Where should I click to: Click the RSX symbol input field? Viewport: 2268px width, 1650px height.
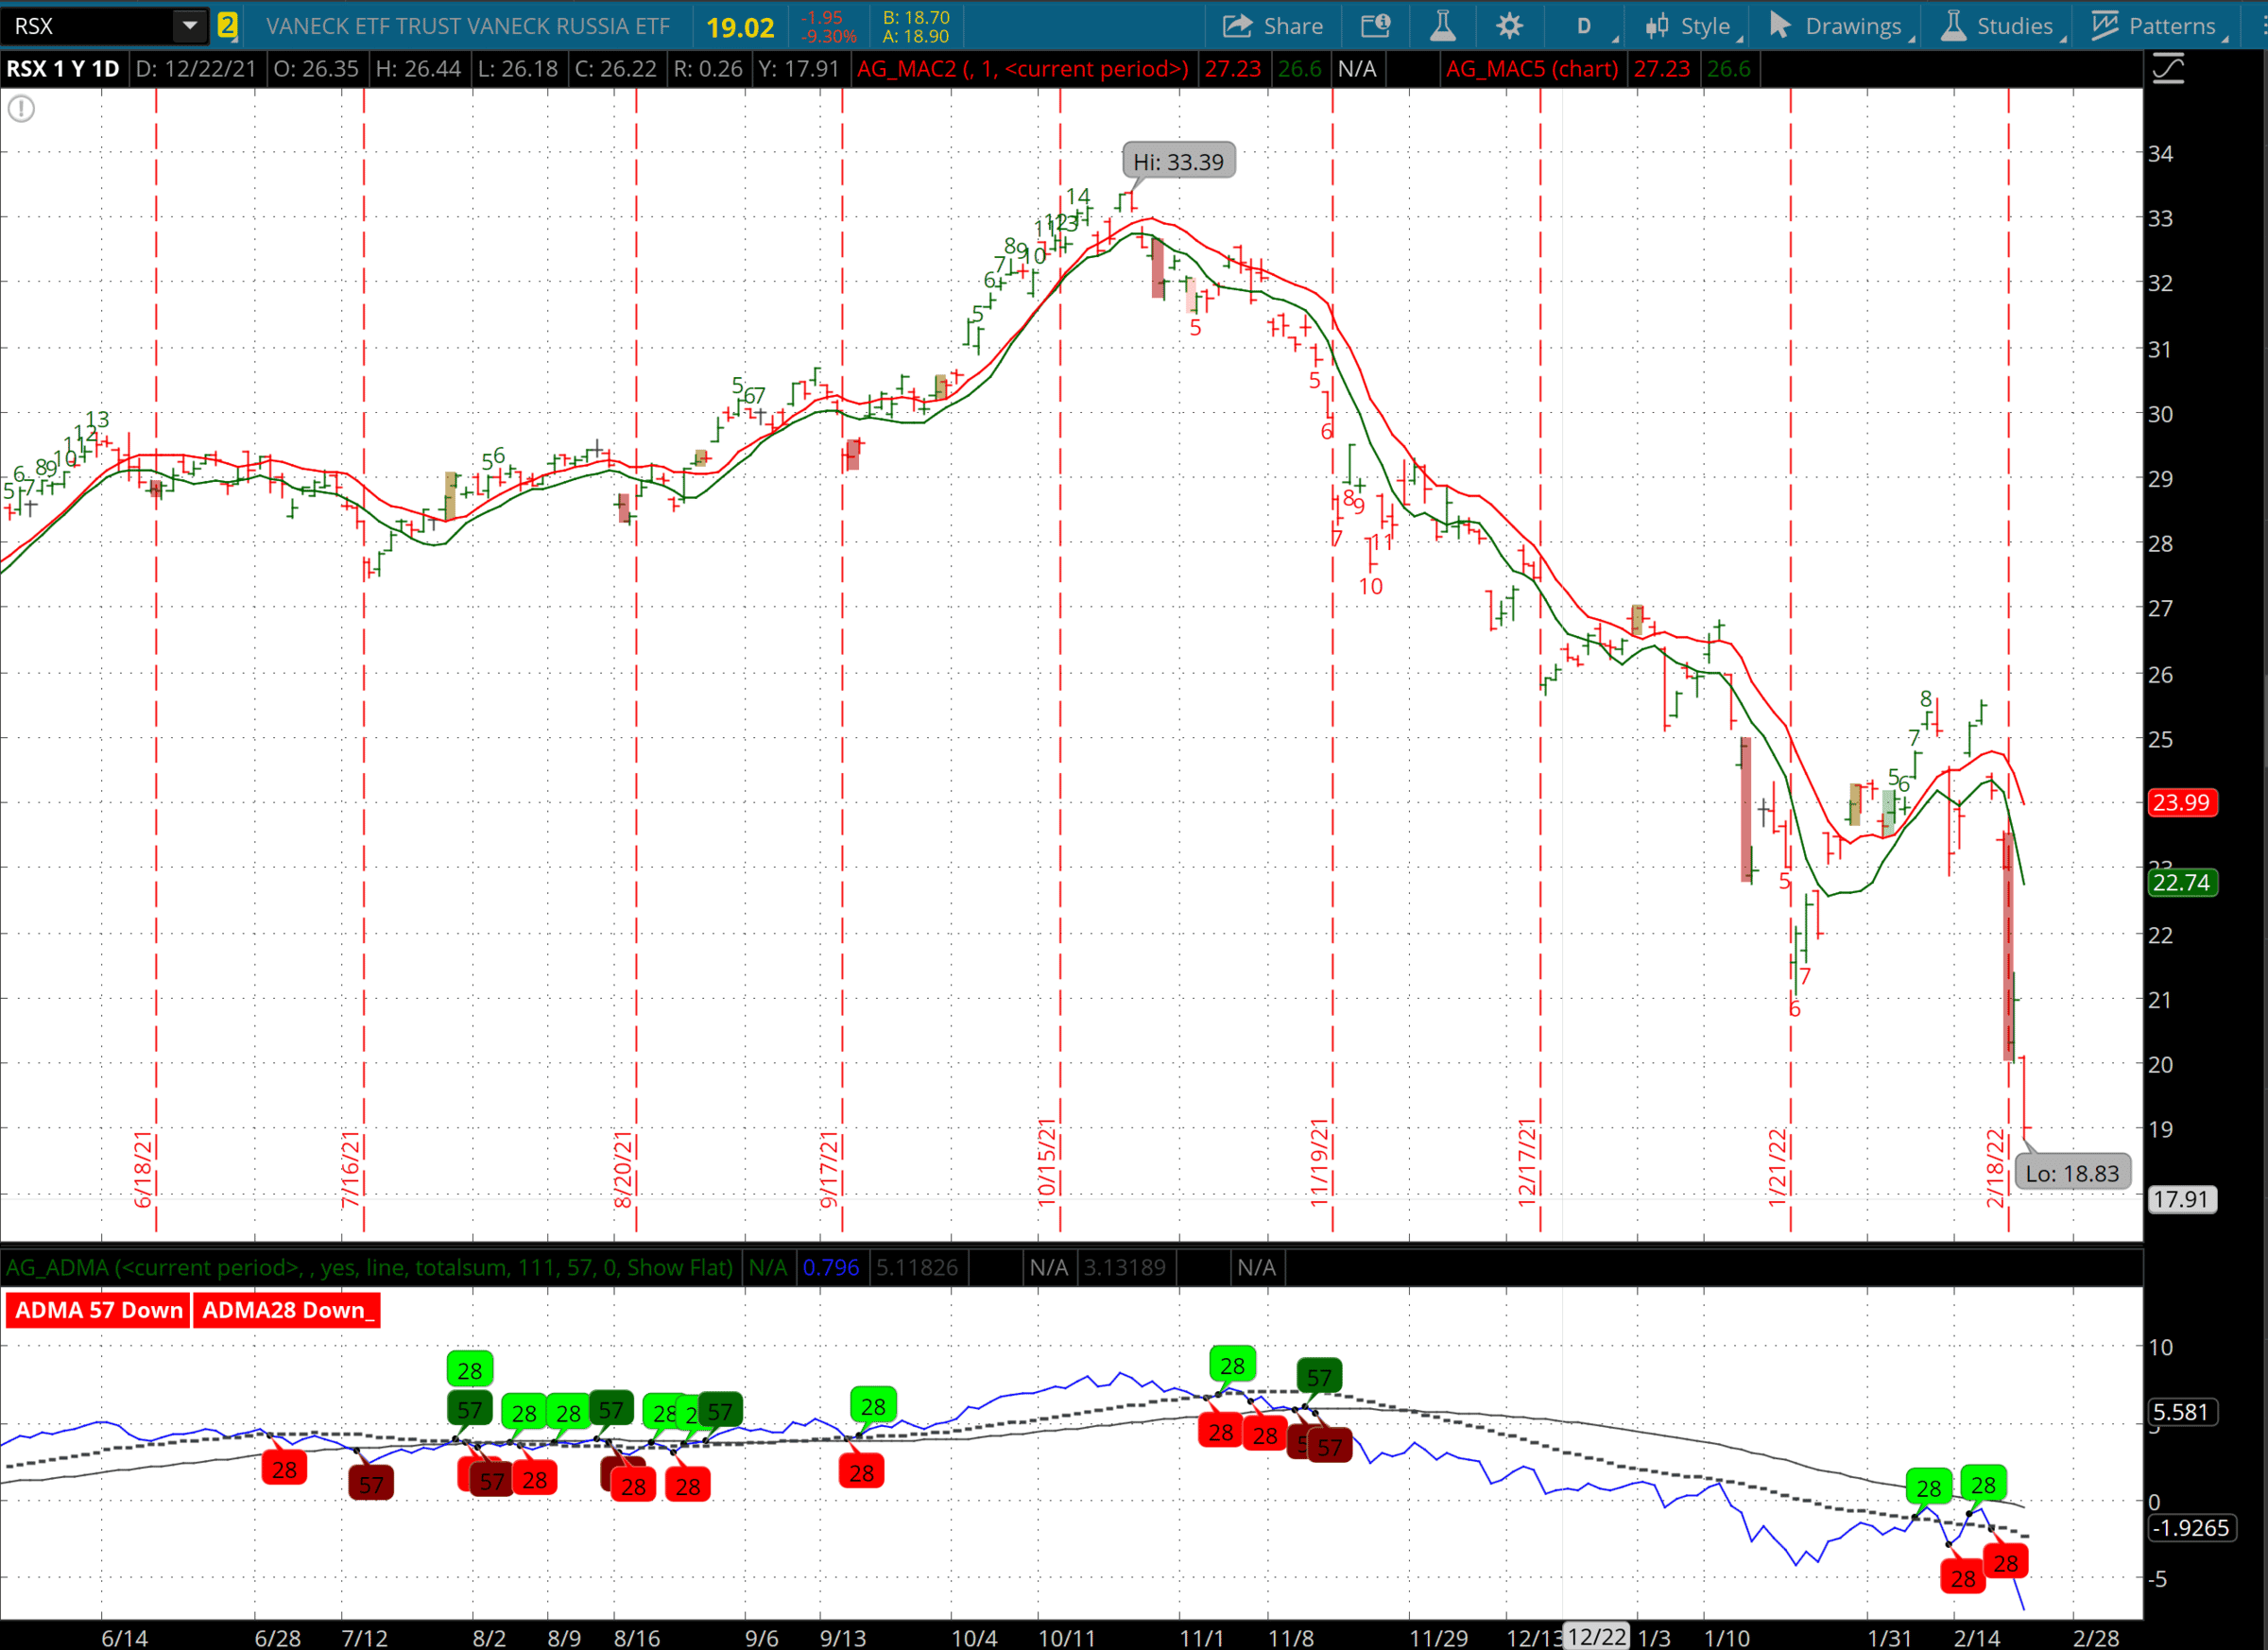tap(88, 26)
